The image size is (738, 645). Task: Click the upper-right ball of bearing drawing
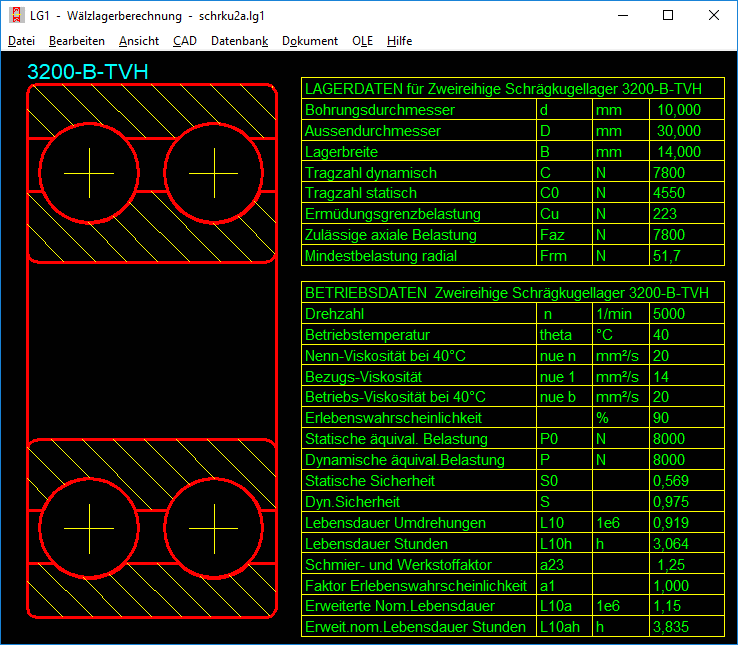[214, 173]
